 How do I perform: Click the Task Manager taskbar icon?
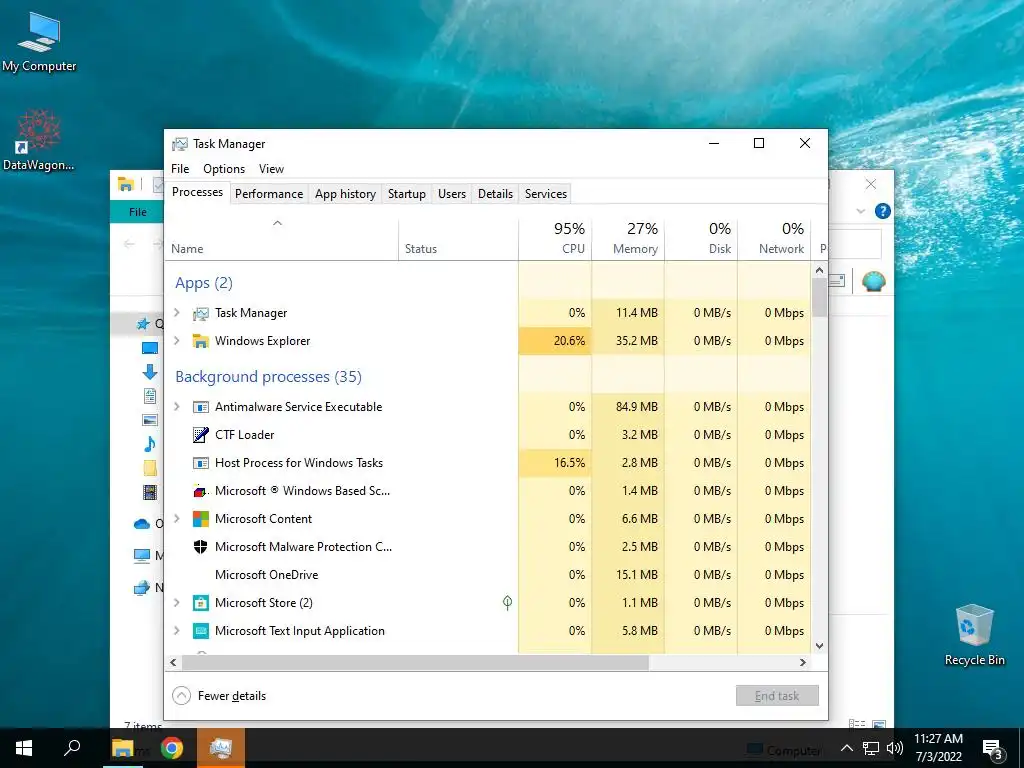[x=221, y=748]
